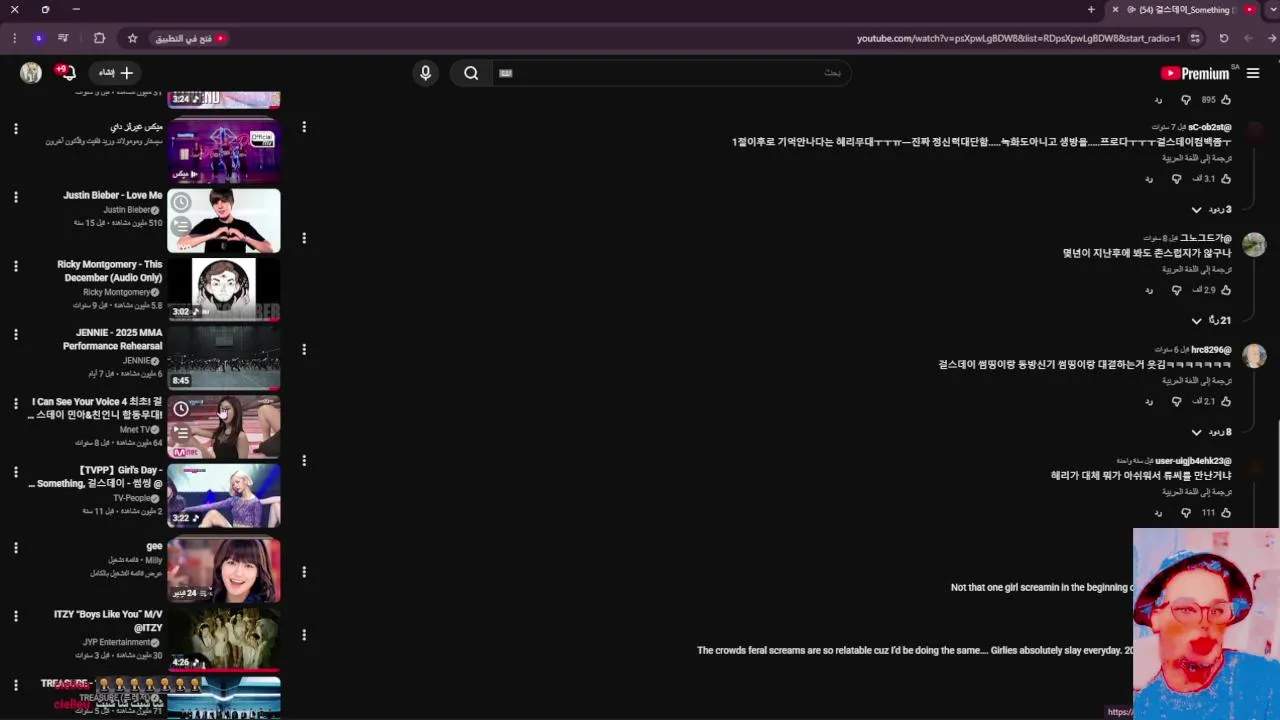This screenshot has height=720, width=1280.
Task: Open the browser tab search chevron
Action: pos(1273,10)
